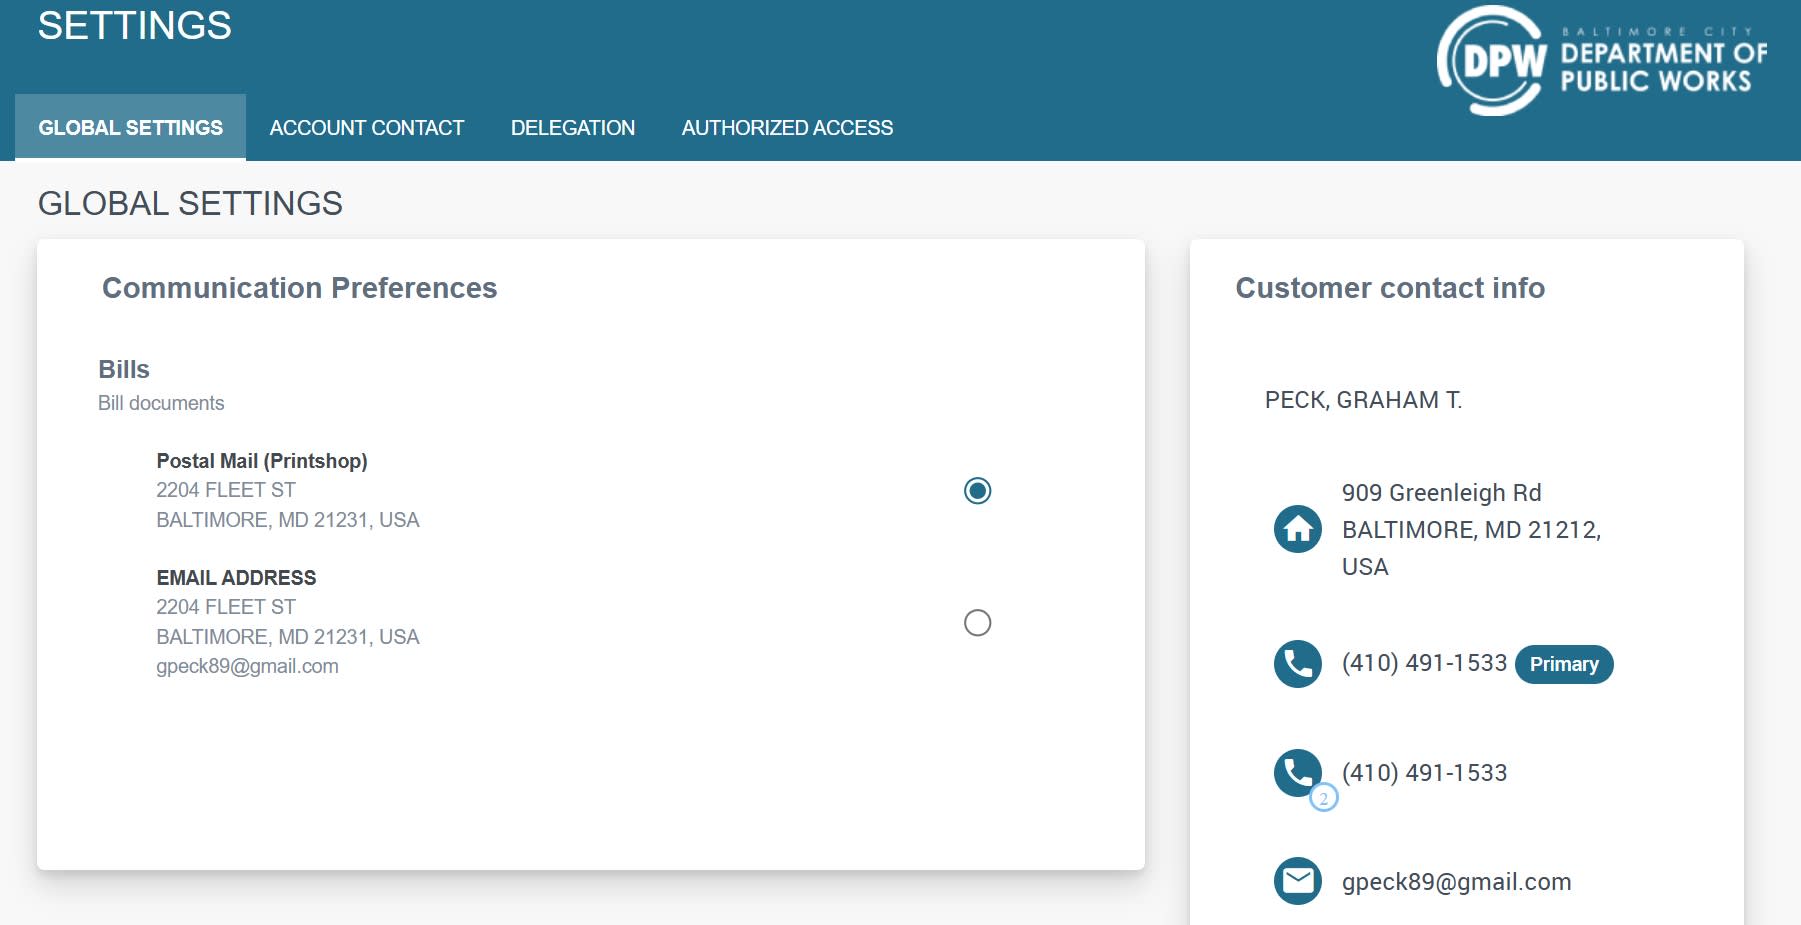Click the customer name PECK, GRAHAM T.
This screenshot has height=925, width=1801.
(x=1363, y=400)
